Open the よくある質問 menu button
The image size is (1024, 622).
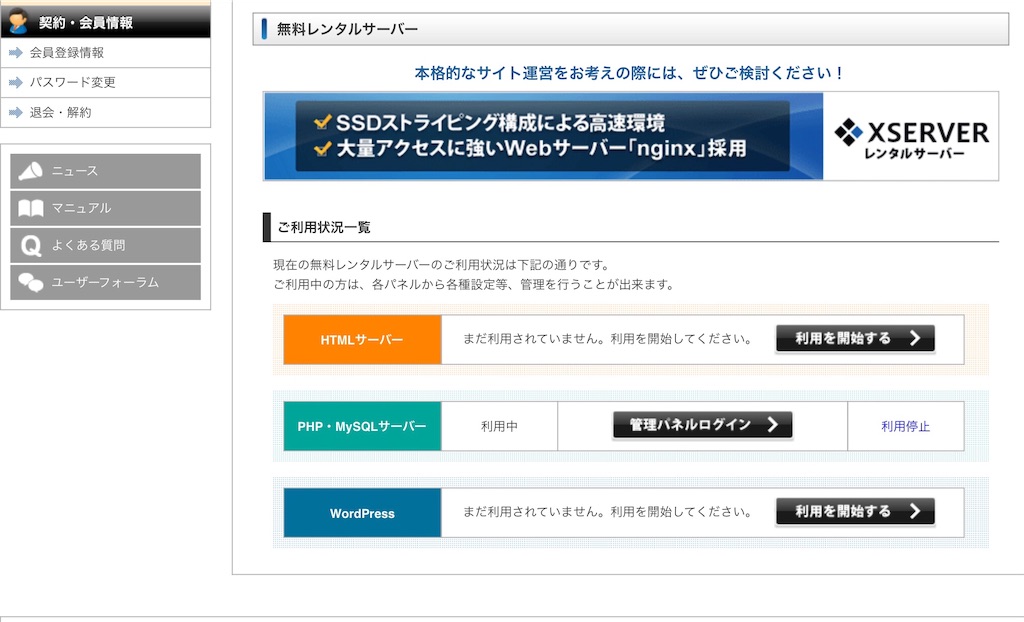pos(106,246)
